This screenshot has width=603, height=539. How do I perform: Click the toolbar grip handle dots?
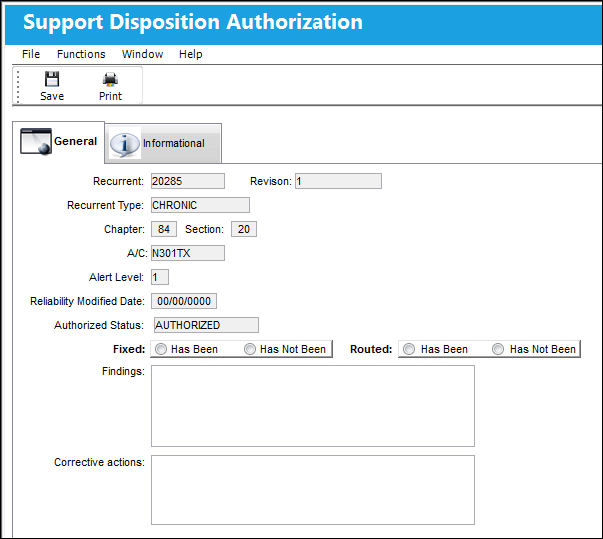click(18, 87)
